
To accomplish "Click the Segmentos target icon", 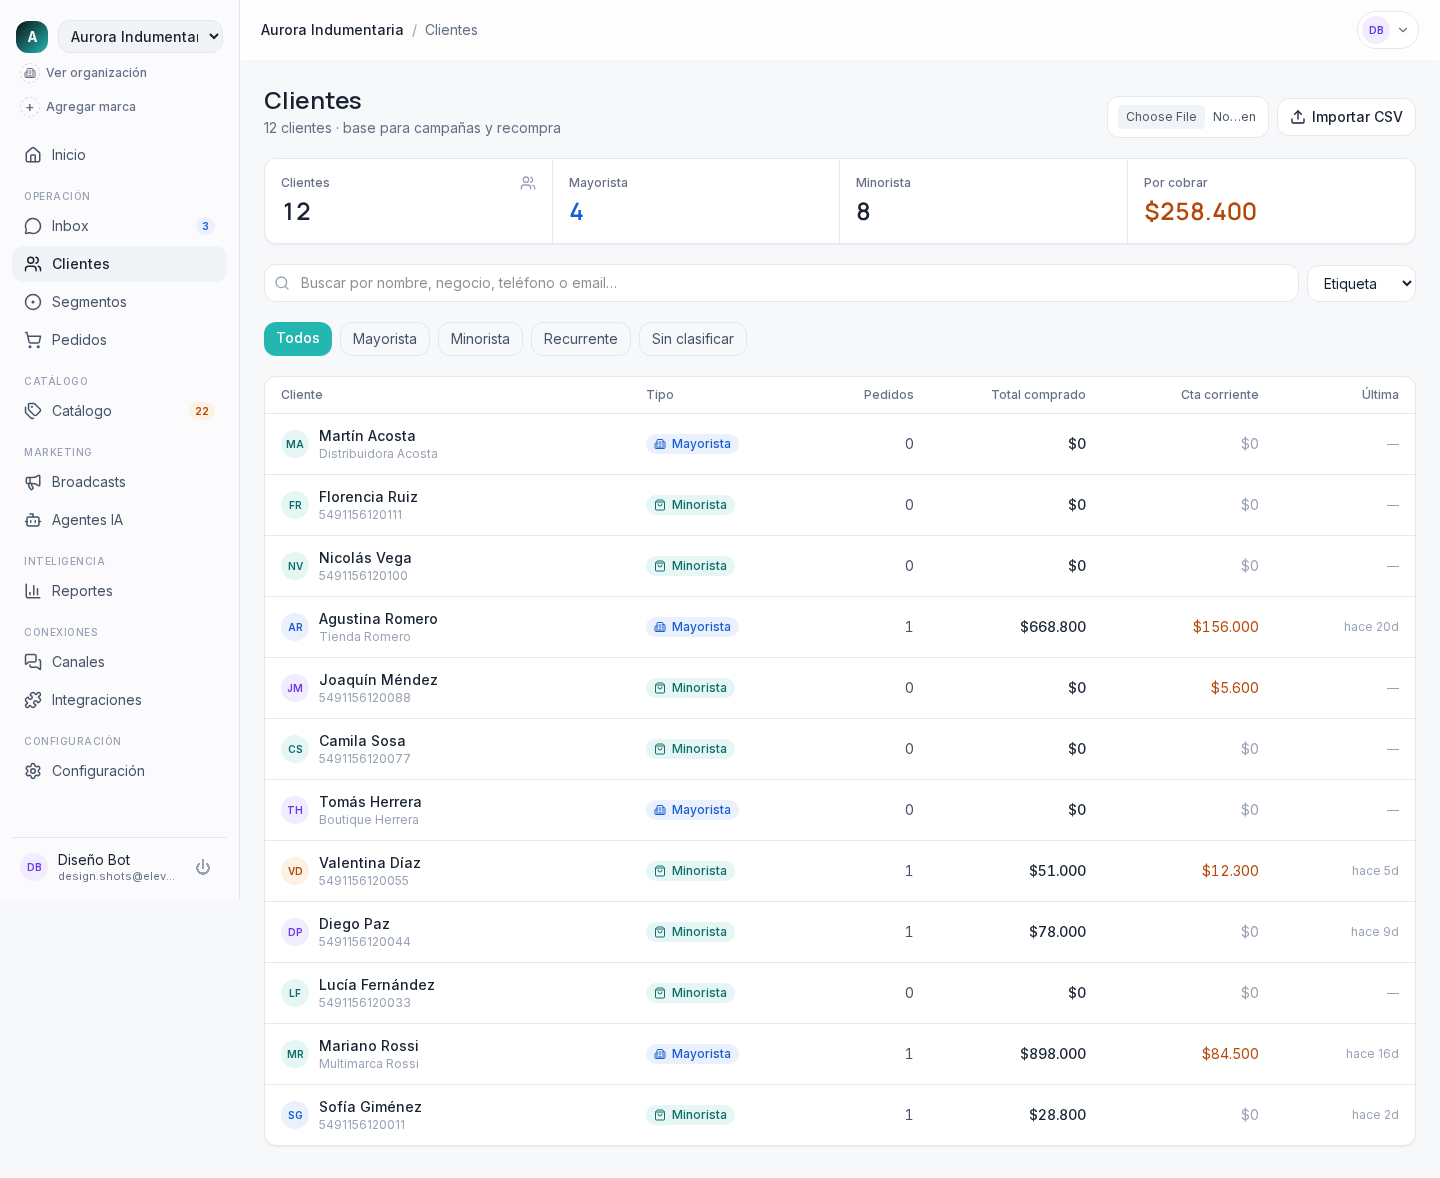I will (33, 302).
